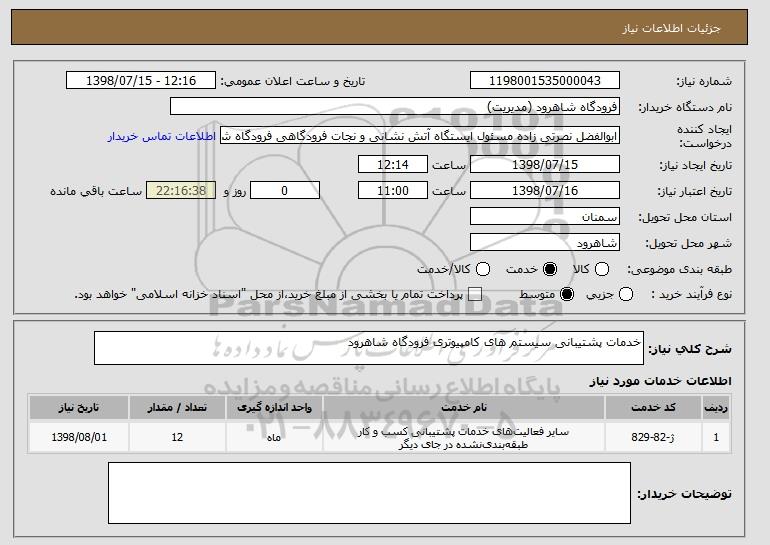Select متوسط purchase type radio
The width and height of the screenshot is (770, 545).
tap(567, 295)
